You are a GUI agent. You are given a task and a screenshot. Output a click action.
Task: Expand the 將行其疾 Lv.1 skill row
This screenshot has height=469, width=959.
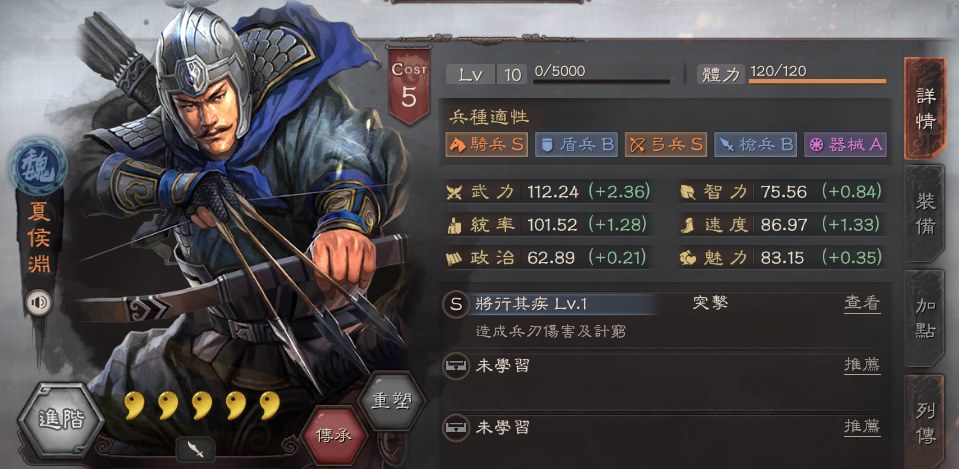[x=664, y=304]
